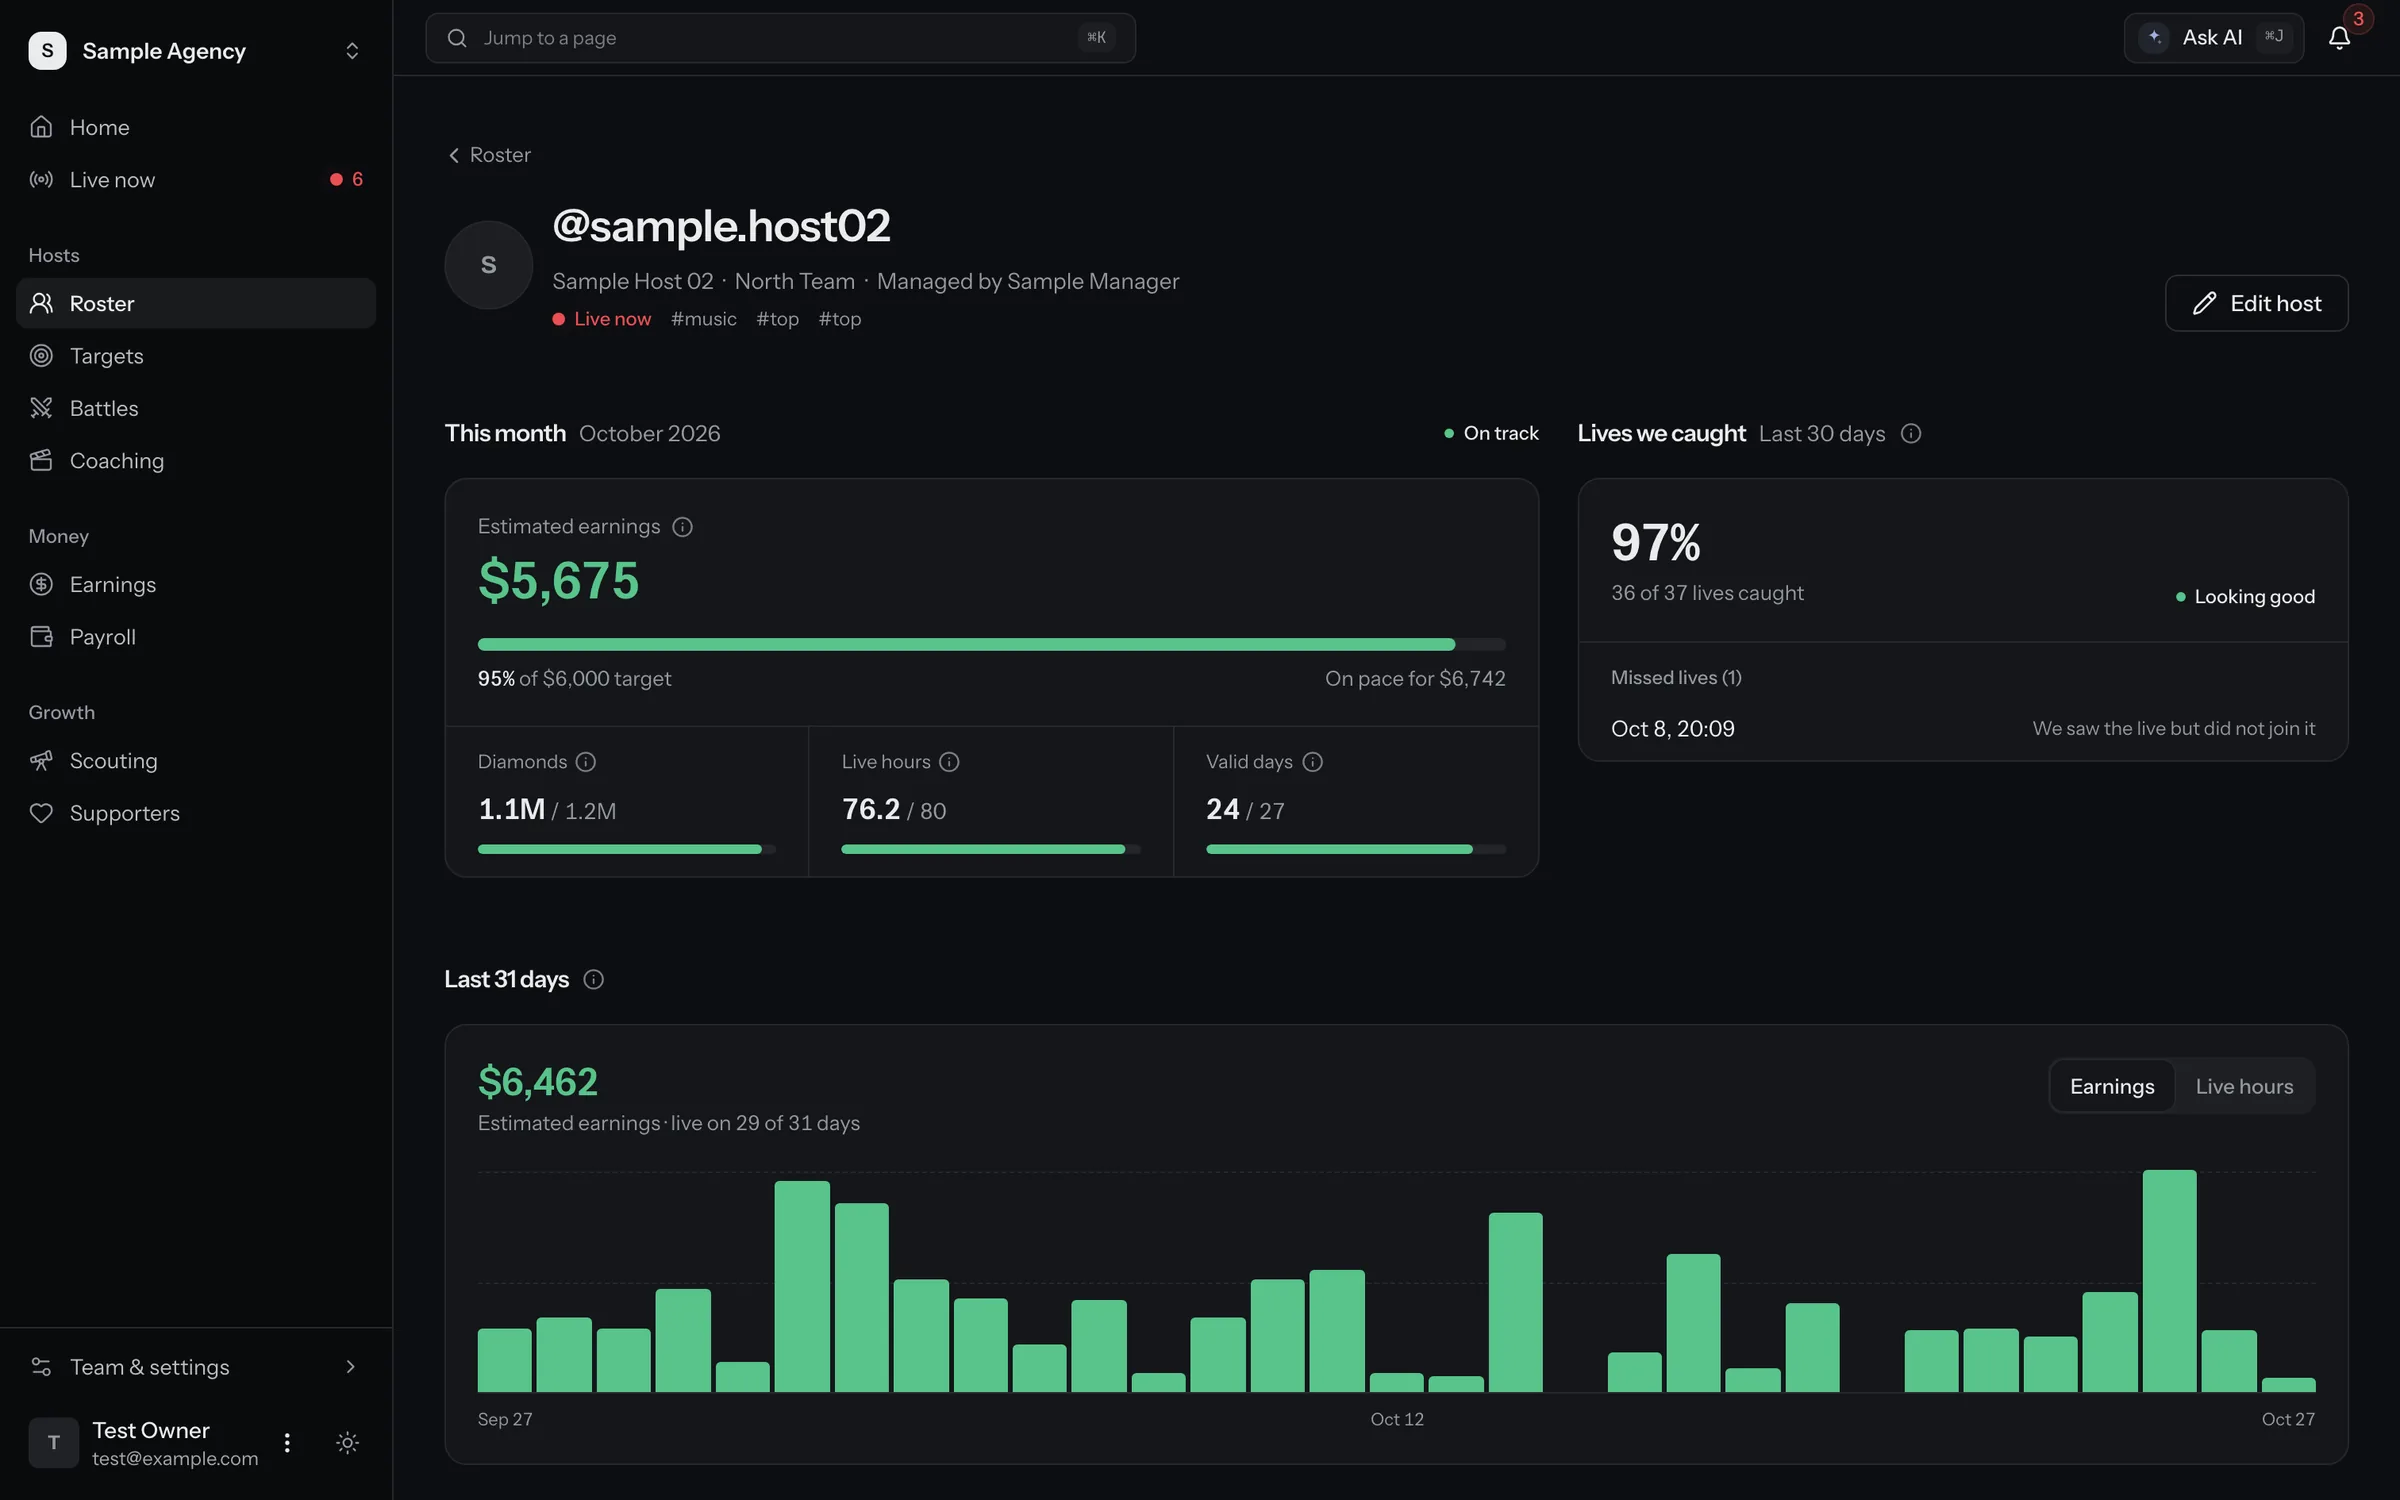Open Test Owner account options menu
Viewport: 2400px width, 1500px height.
[287, 1443]
